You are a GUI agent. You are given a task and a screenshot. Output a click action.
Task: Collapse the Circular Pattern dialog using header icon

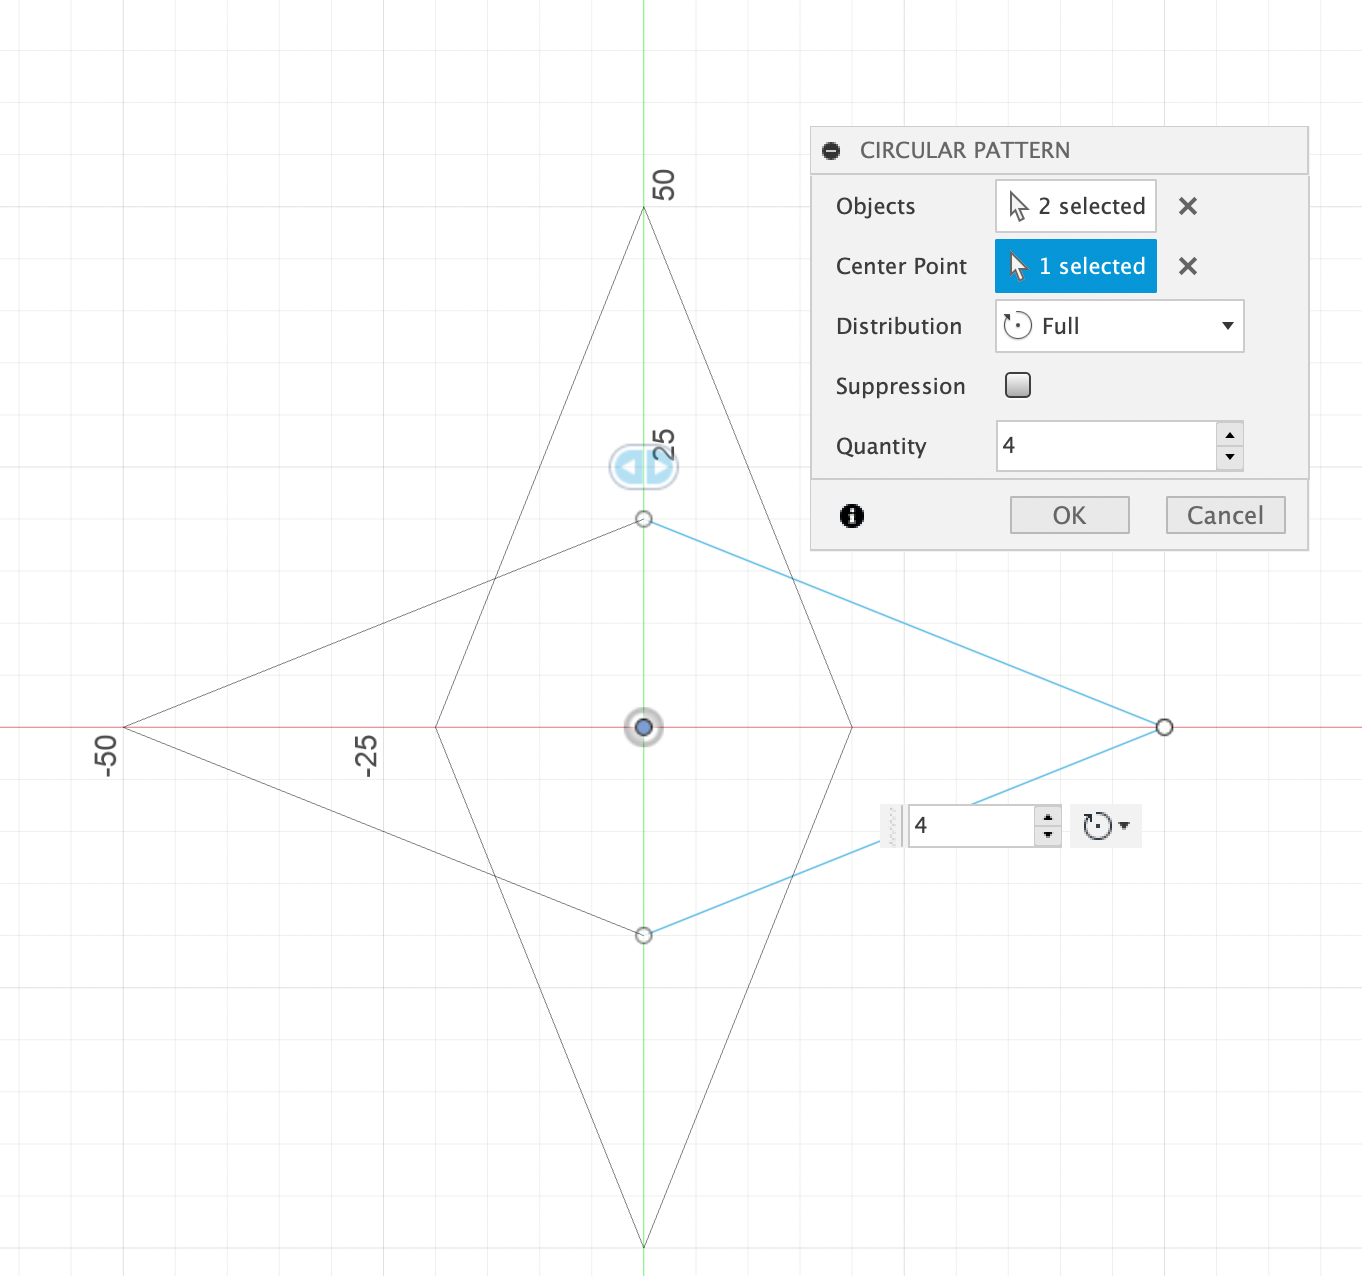click(831, 151)
